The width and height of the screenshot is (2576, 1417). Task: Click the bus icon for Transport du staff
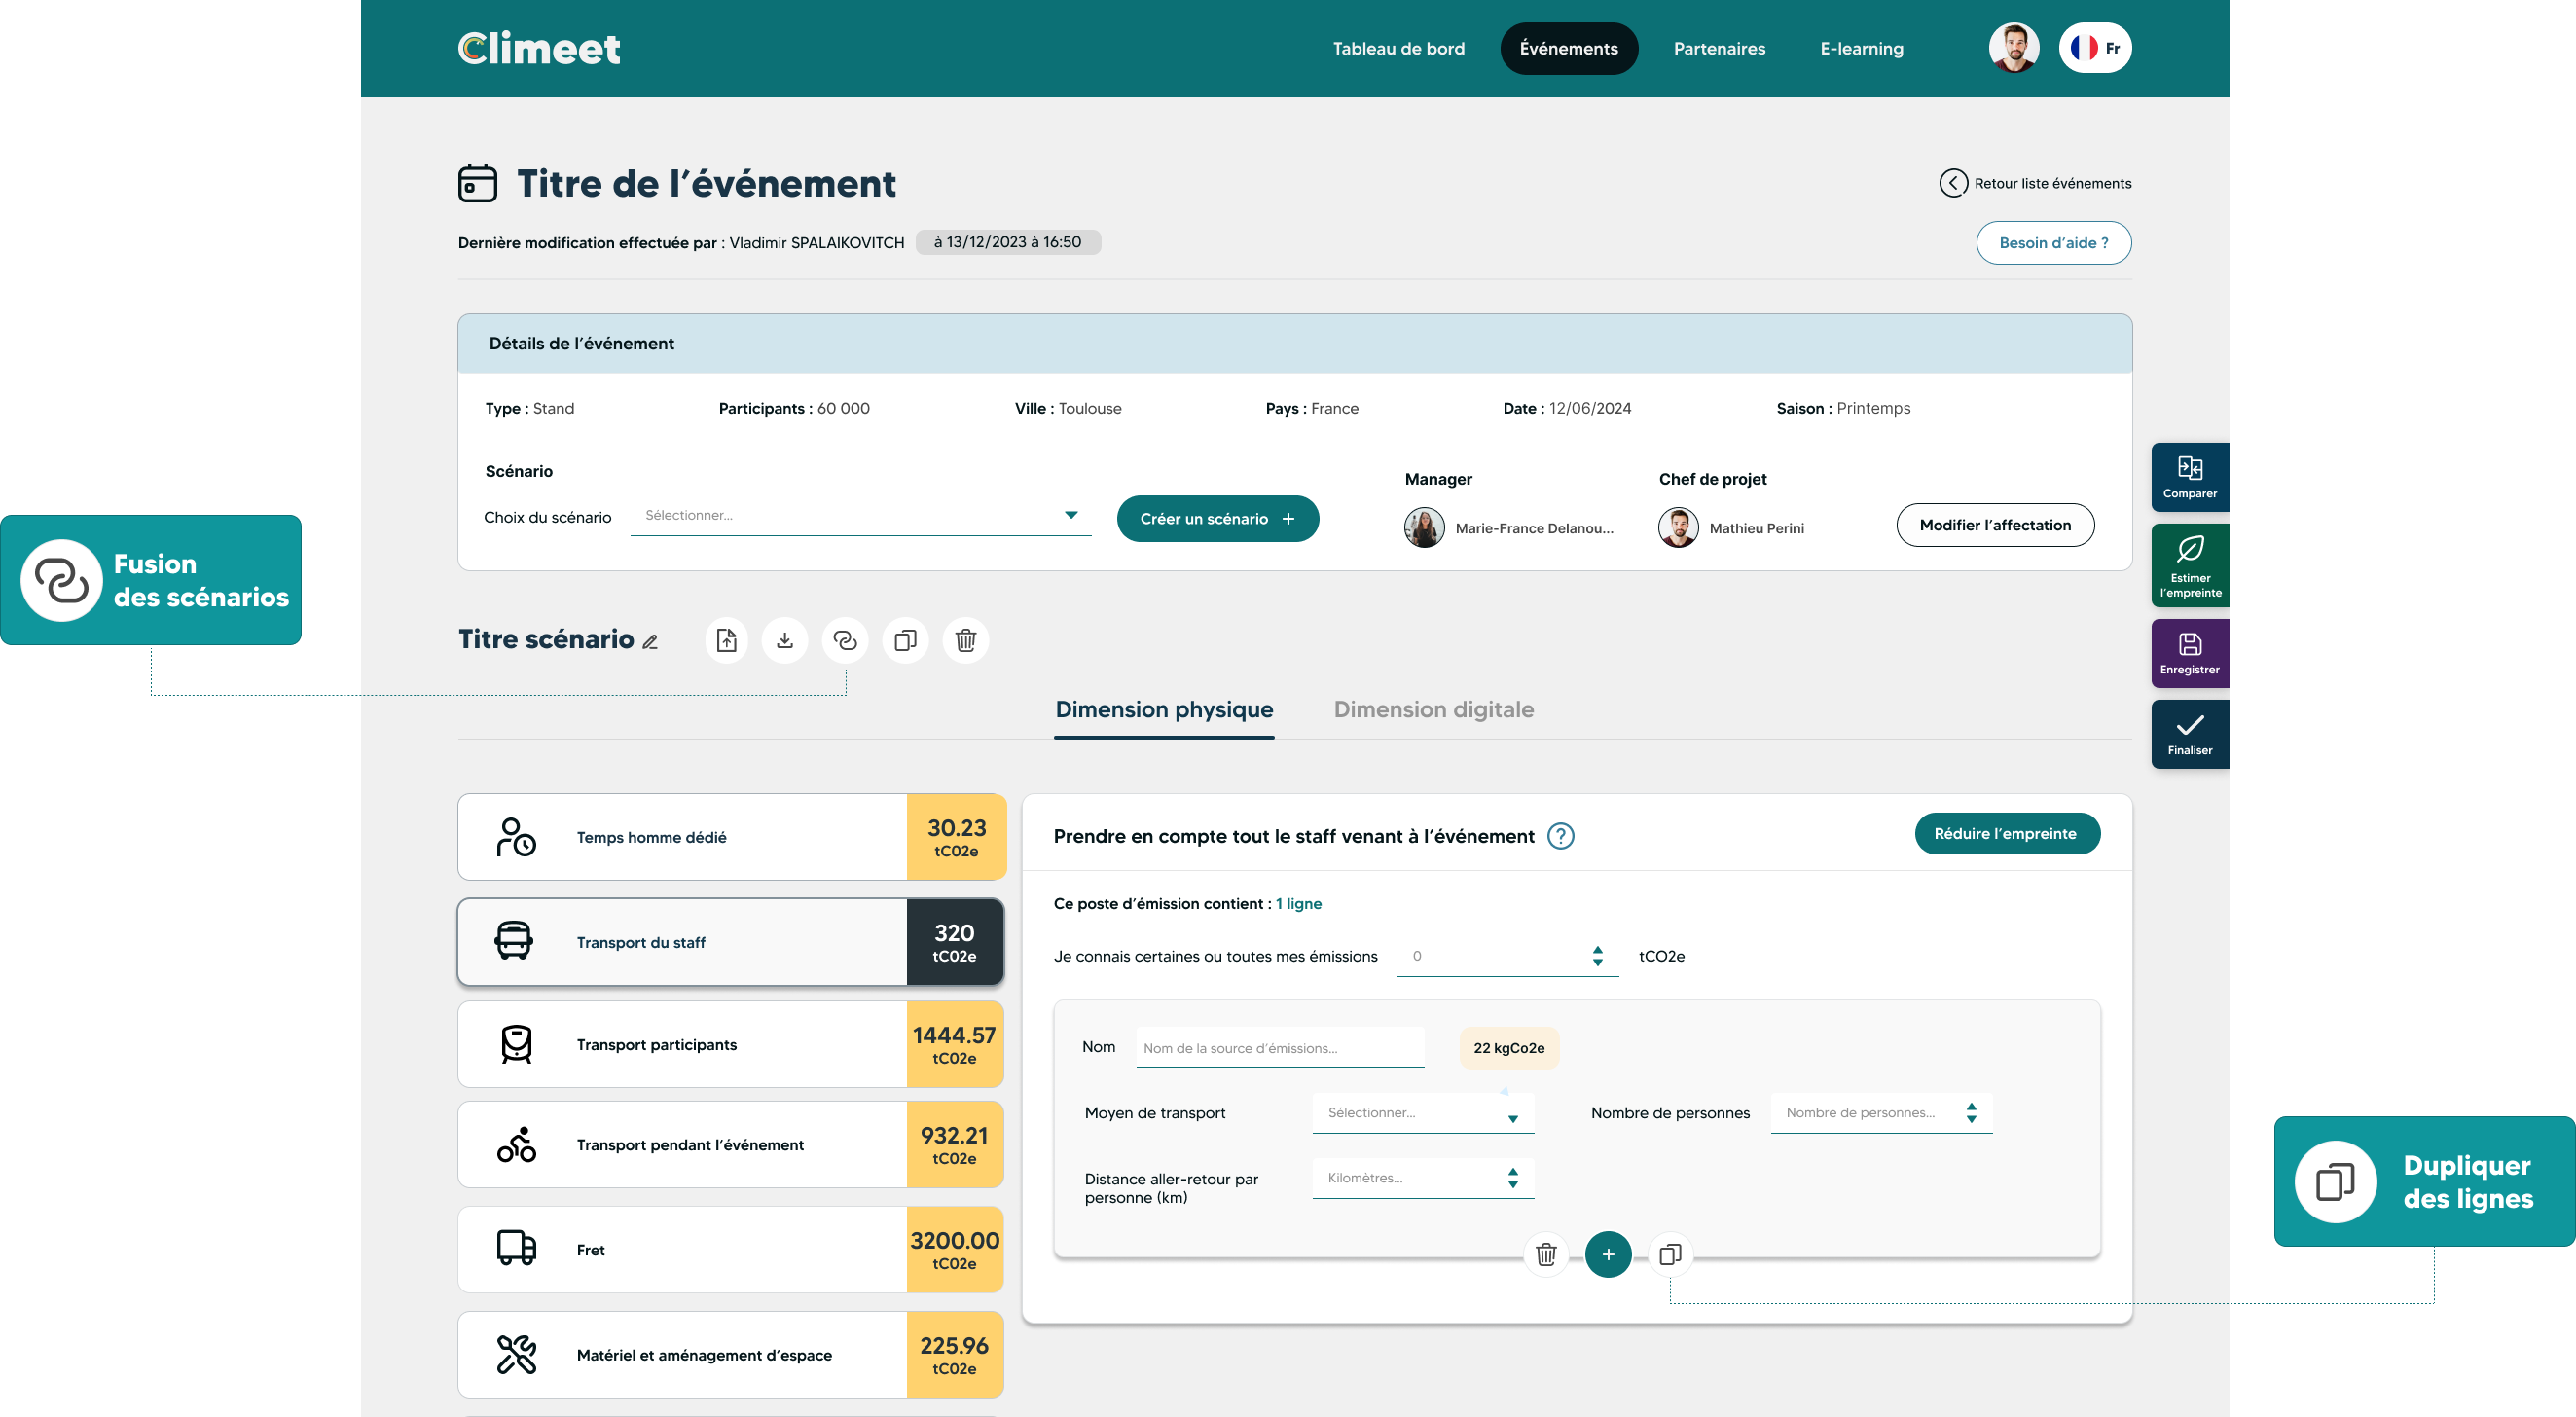click(x=514, y=941)
